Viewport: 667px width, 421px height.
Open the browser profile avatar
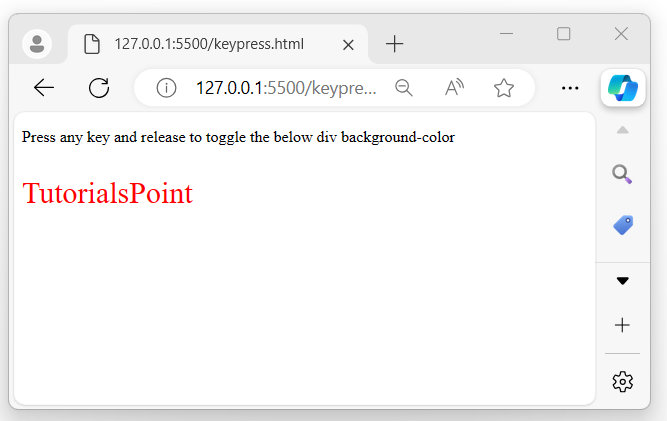tap(37, 44)
